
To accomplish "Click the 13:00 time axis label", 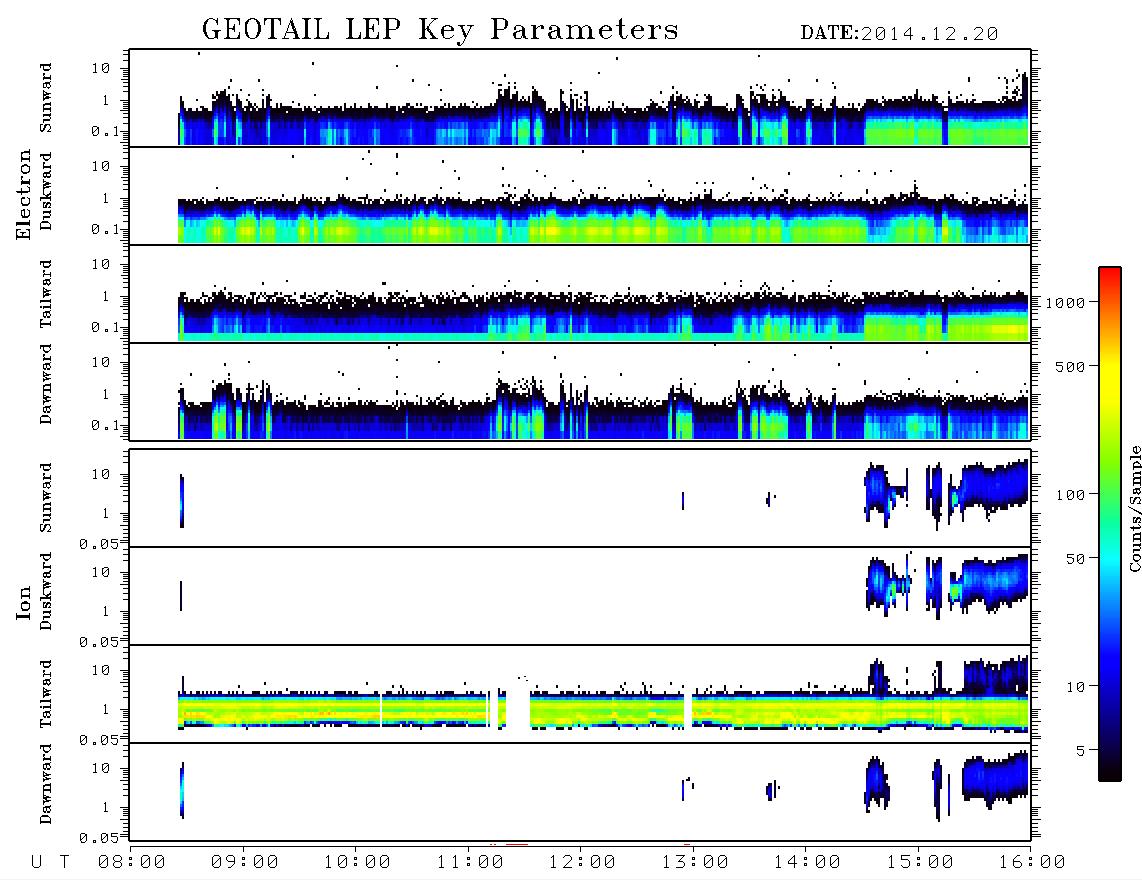I will point(695,863).
